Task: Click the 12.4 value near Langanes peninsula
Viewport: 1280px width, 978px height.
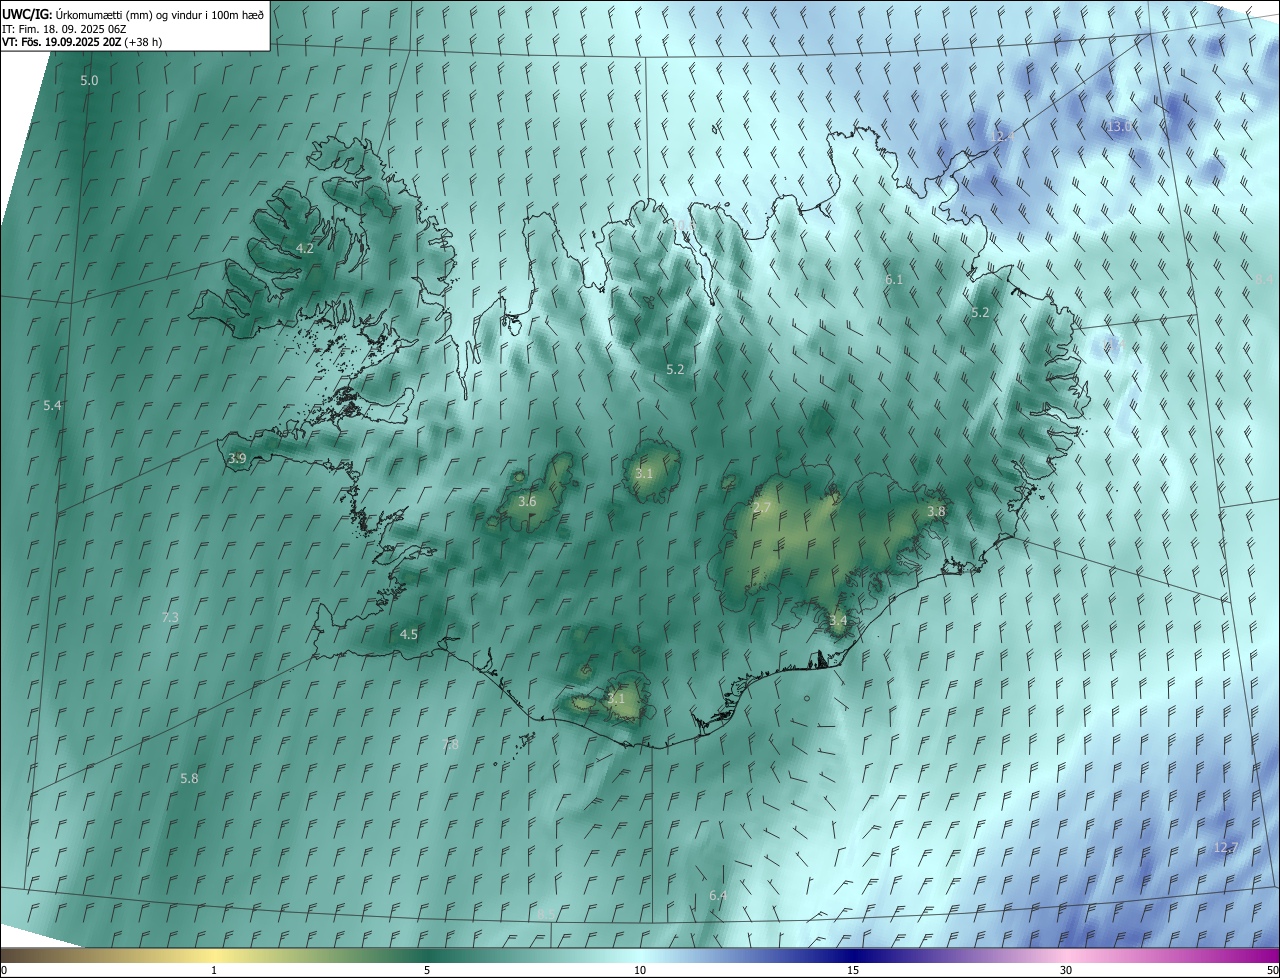Action: click(x=1001, y=135)
